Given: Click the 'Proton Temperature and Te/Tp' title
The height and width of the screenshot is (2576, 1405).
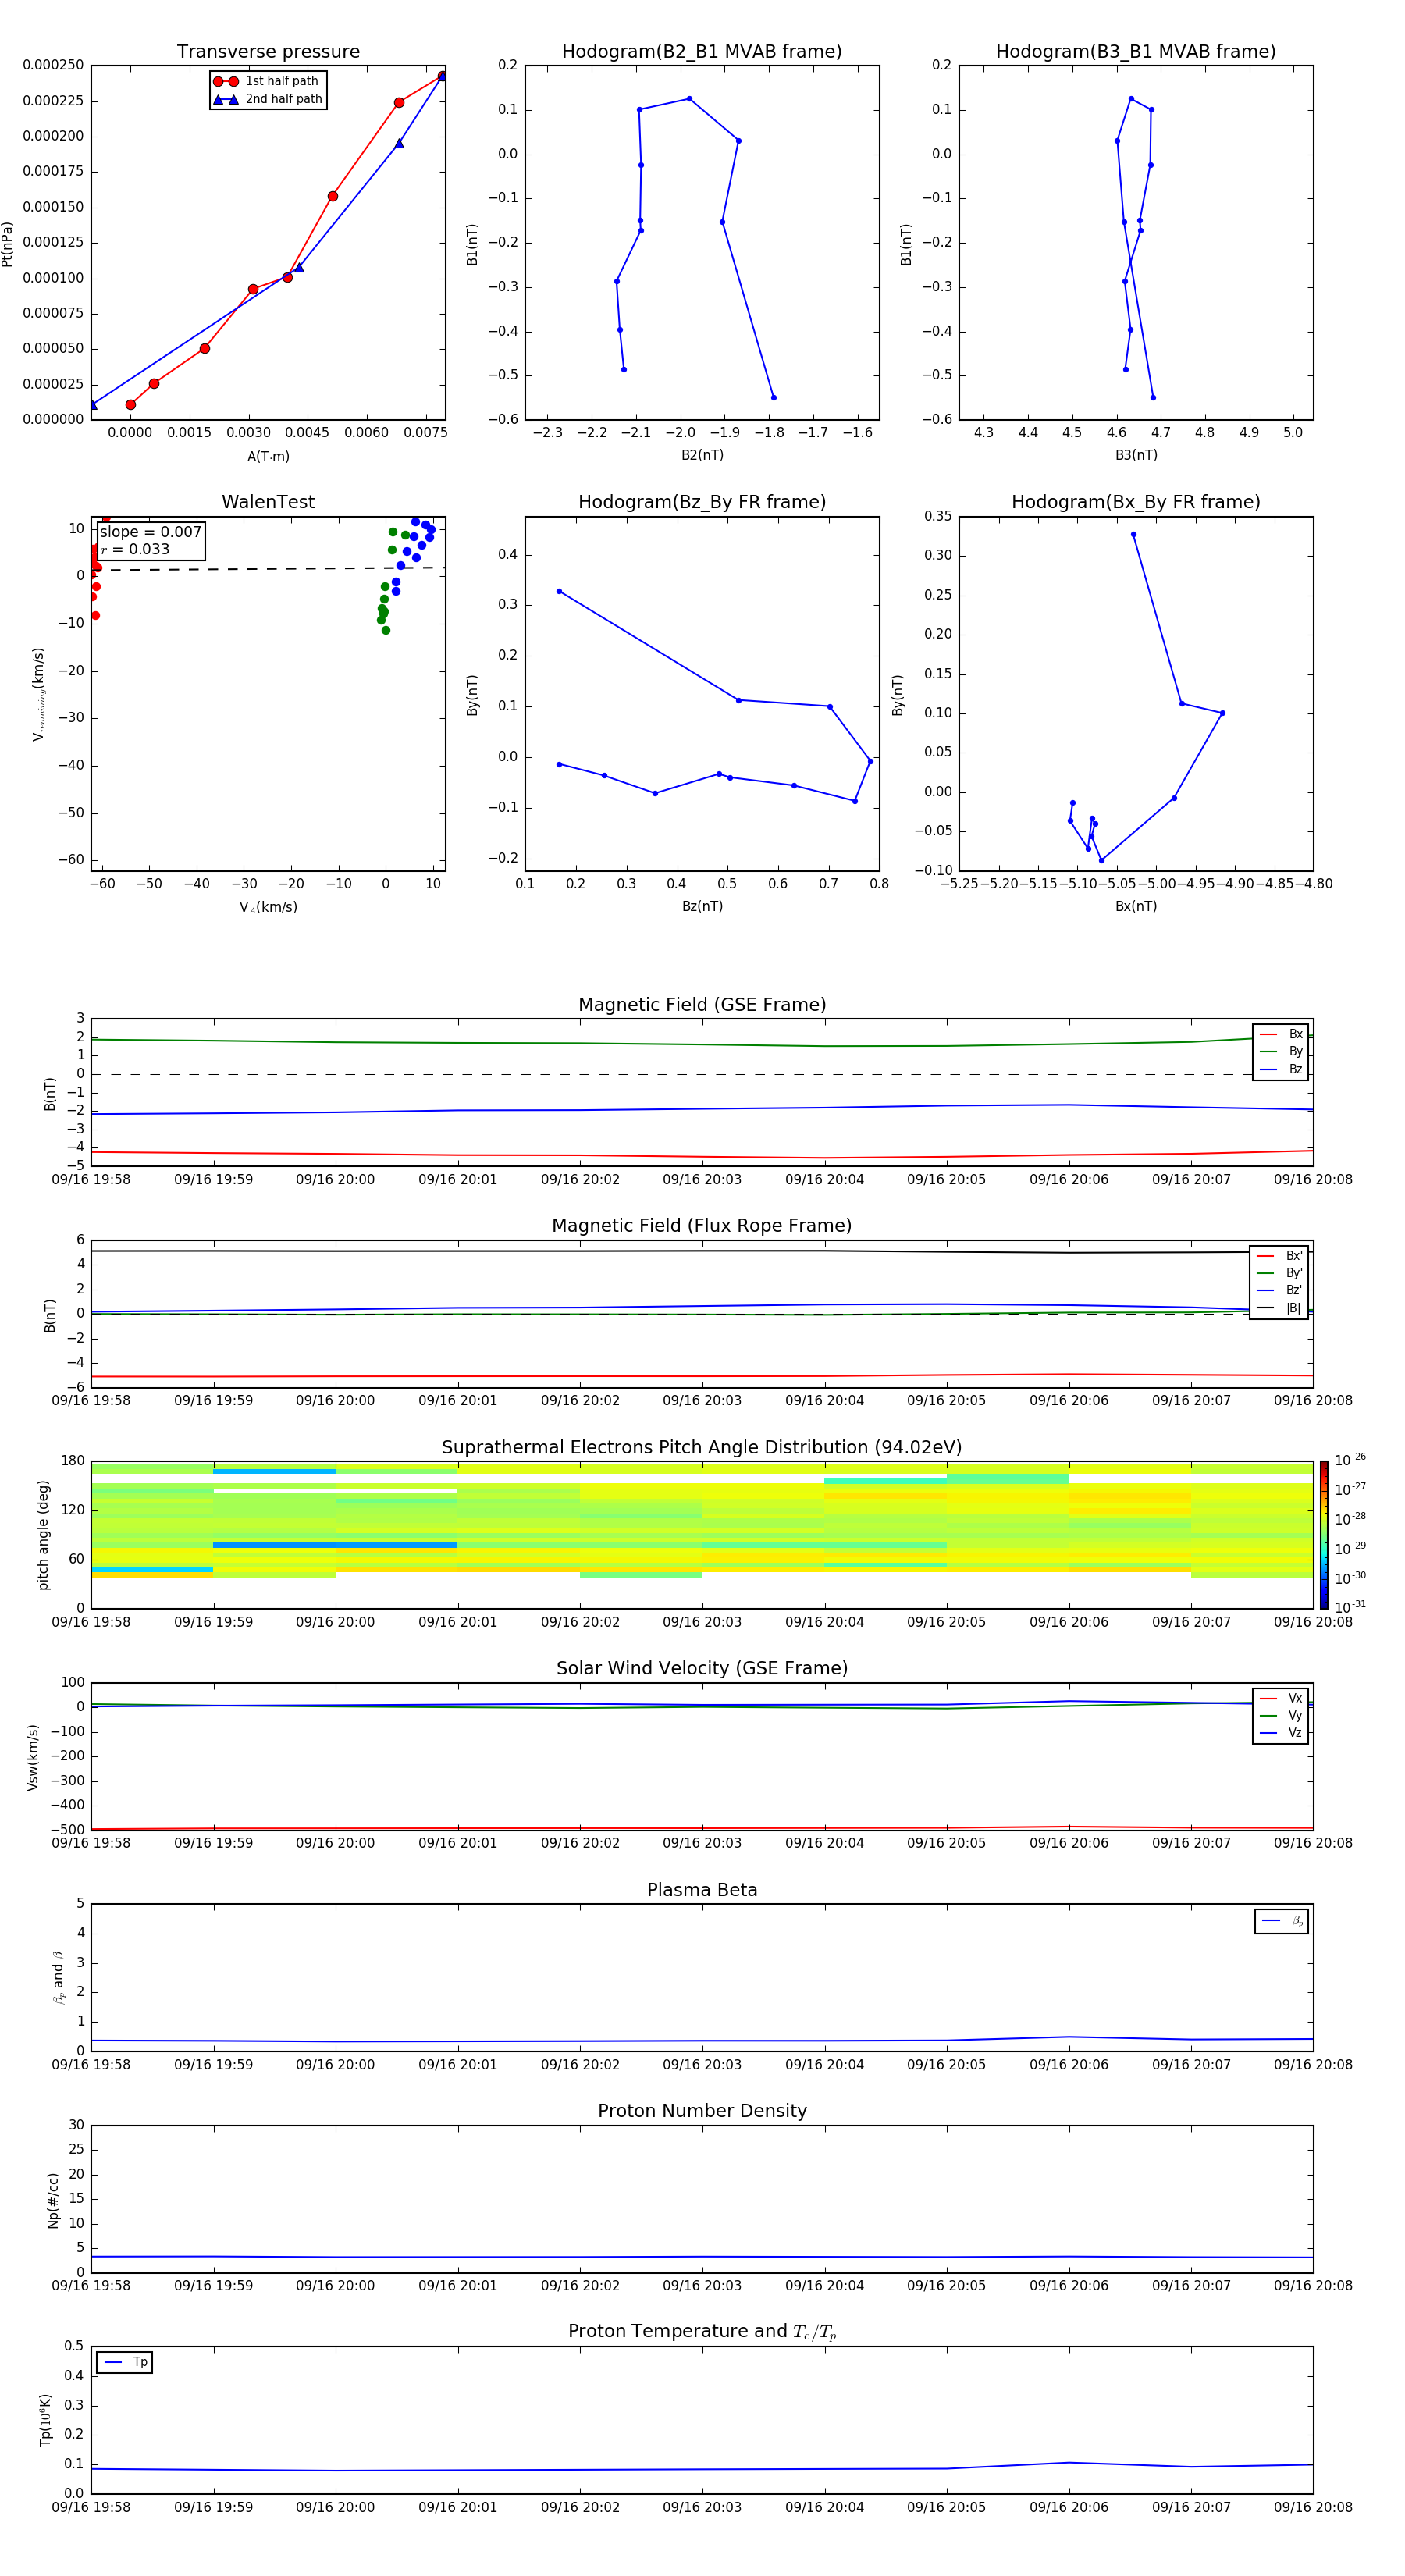Looking at the screenshot, I should [x=702, y=2332].
